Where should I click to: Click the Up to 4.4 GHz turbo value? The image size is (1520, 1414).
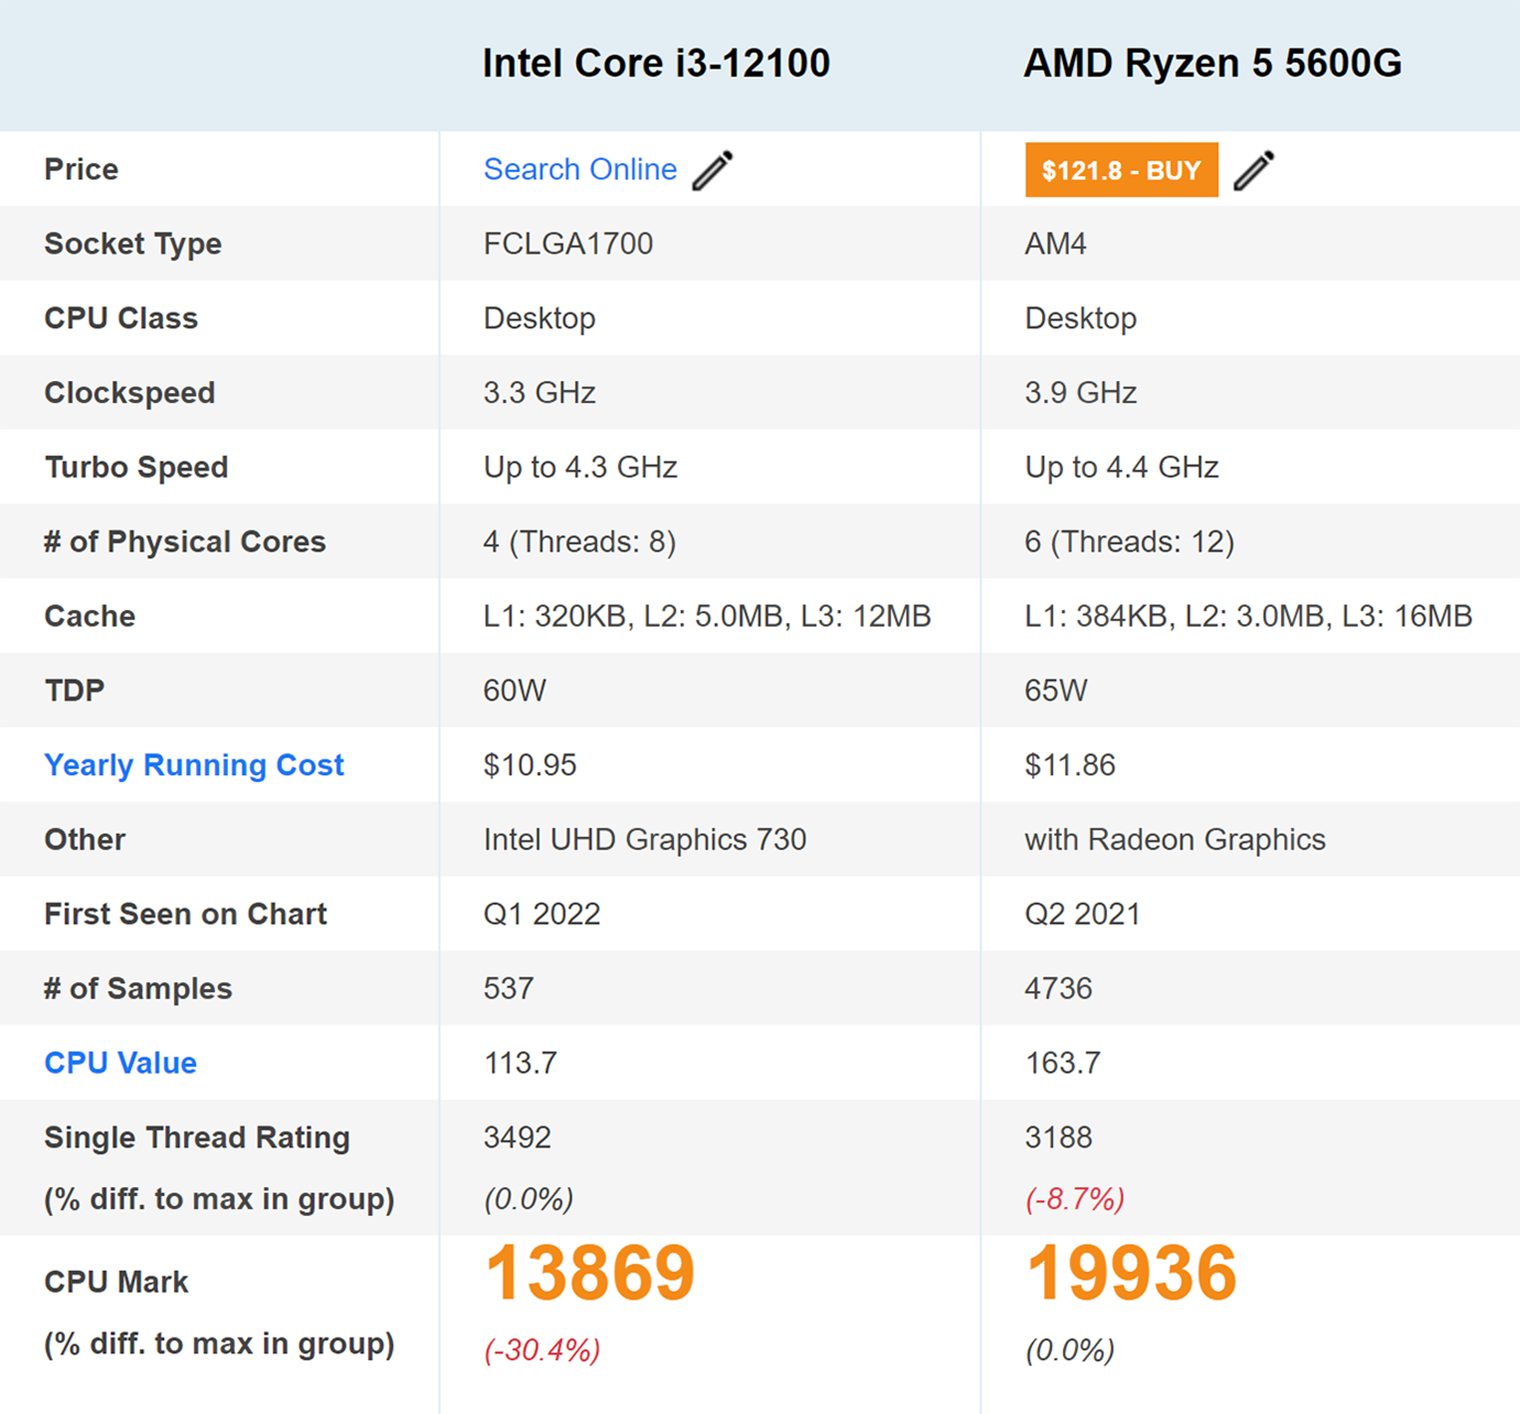(x=1122, y=467)
